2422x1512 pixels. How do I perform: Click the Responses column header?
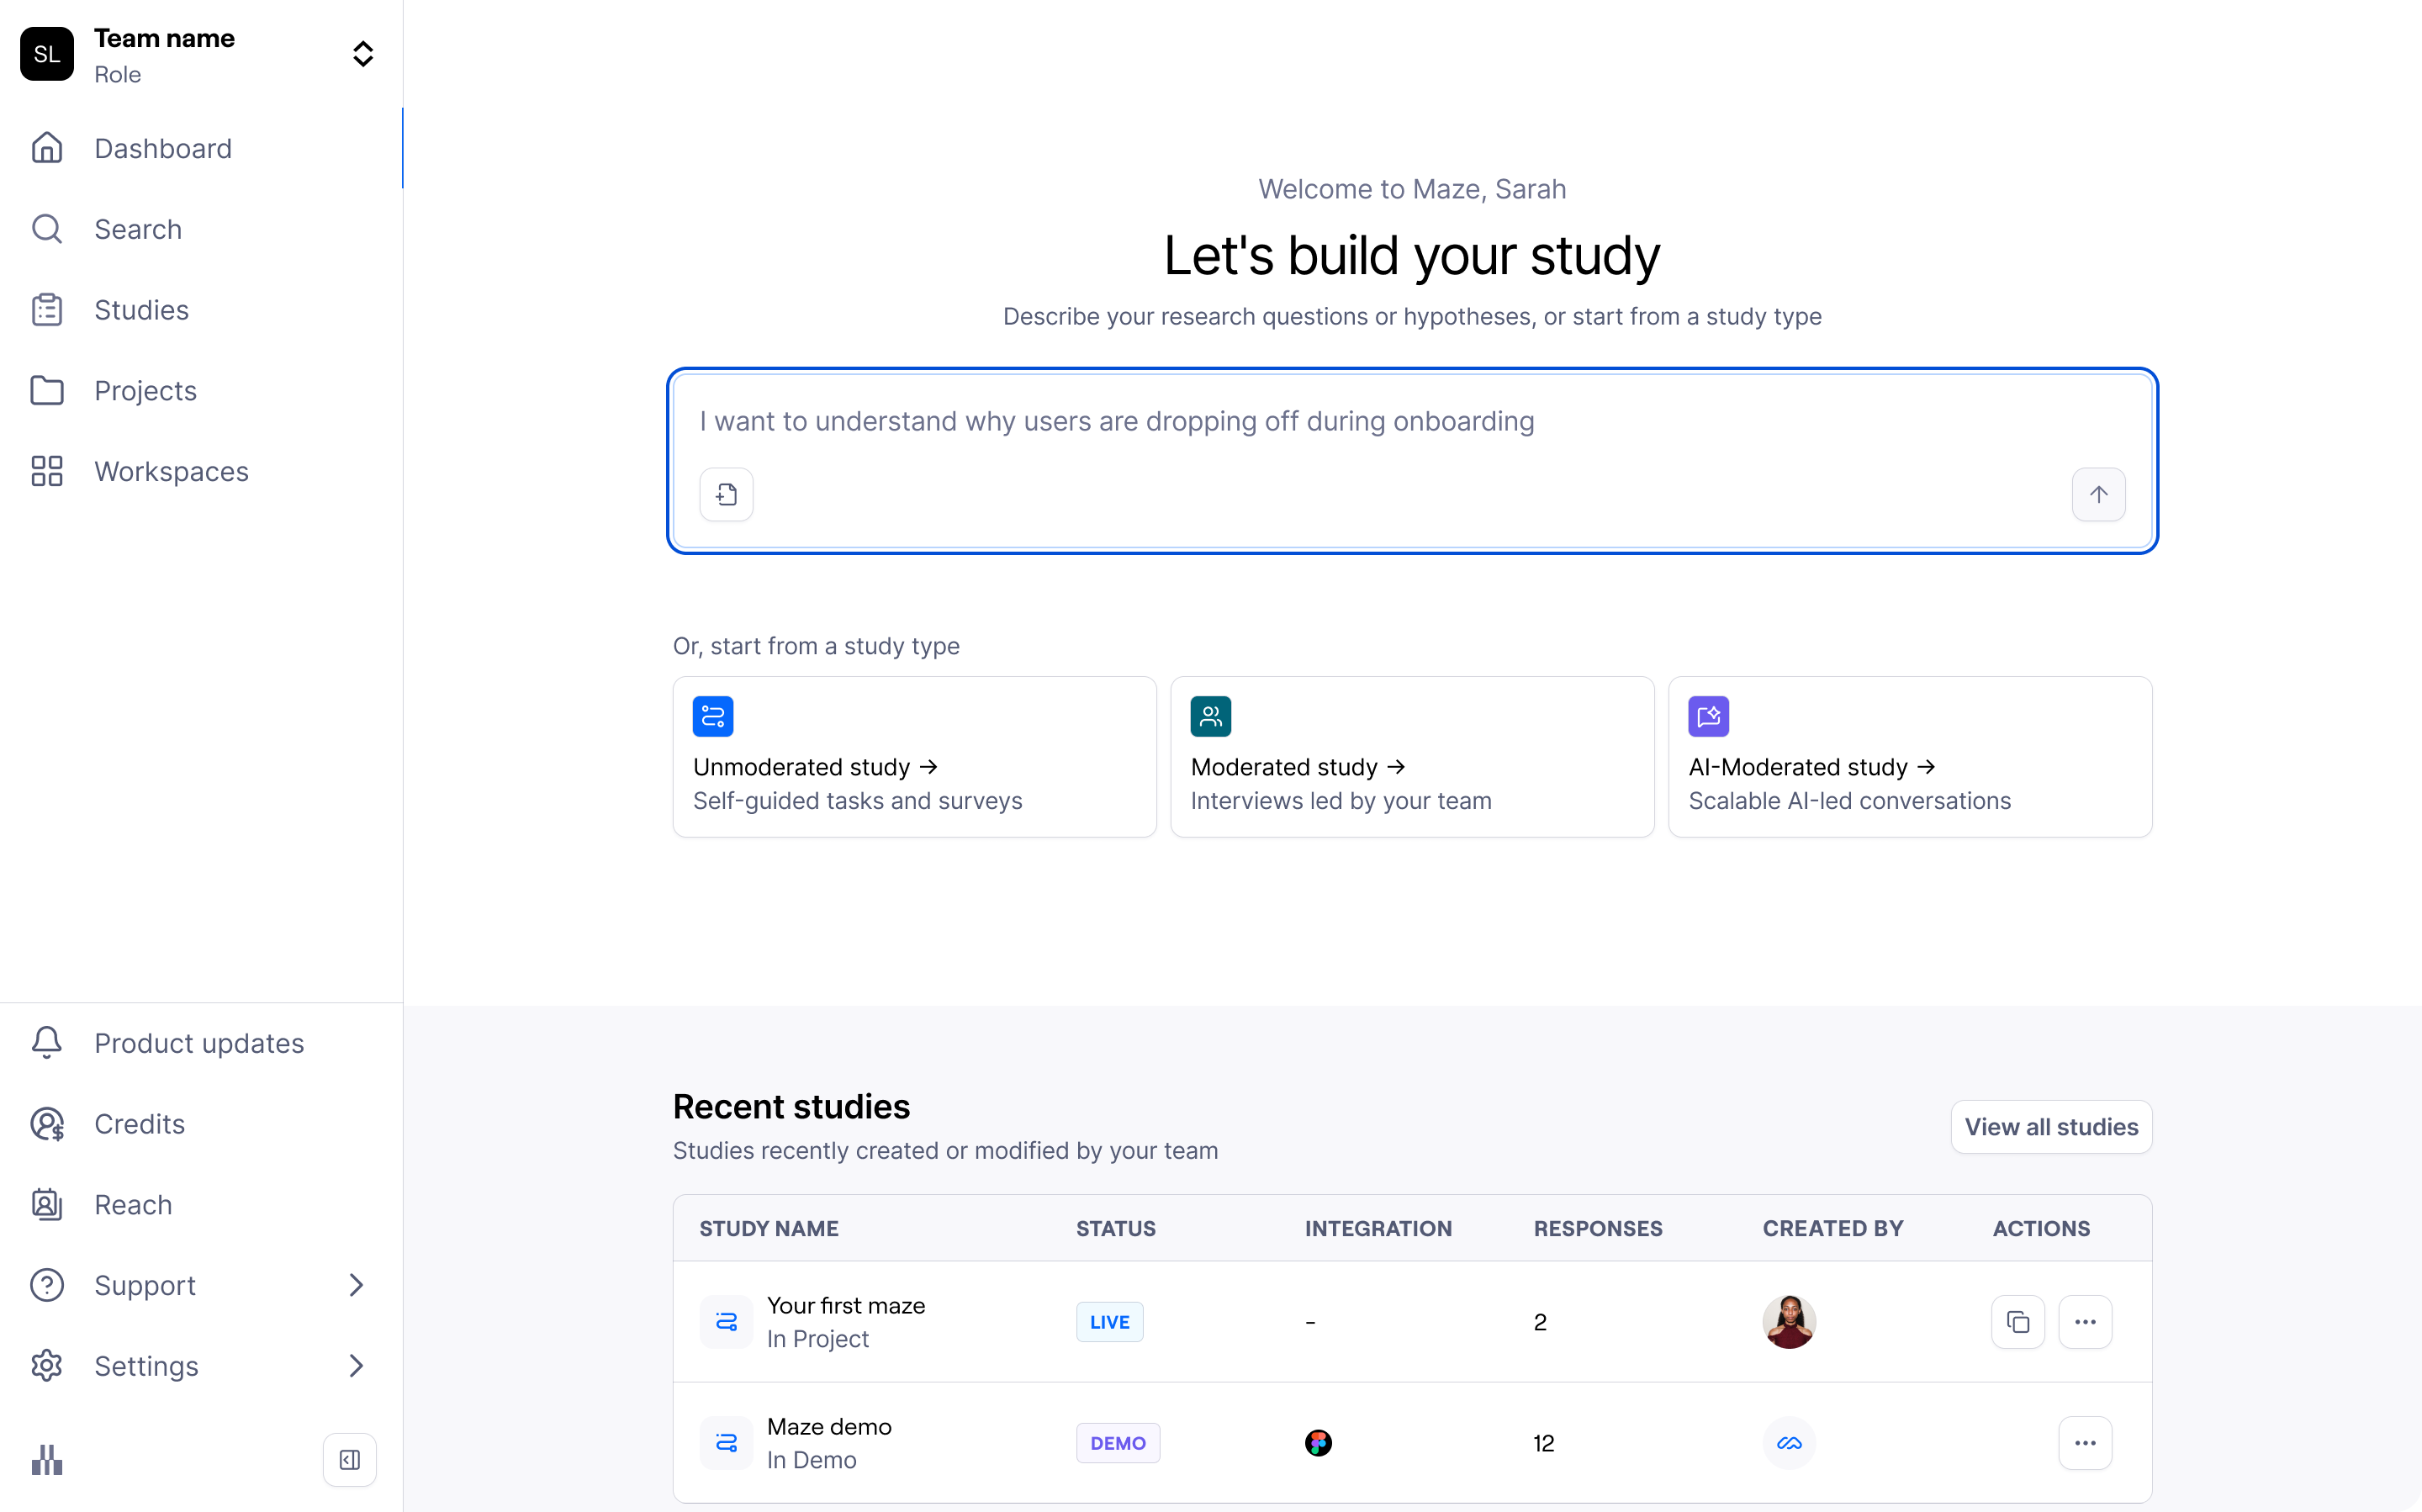1598,1228
